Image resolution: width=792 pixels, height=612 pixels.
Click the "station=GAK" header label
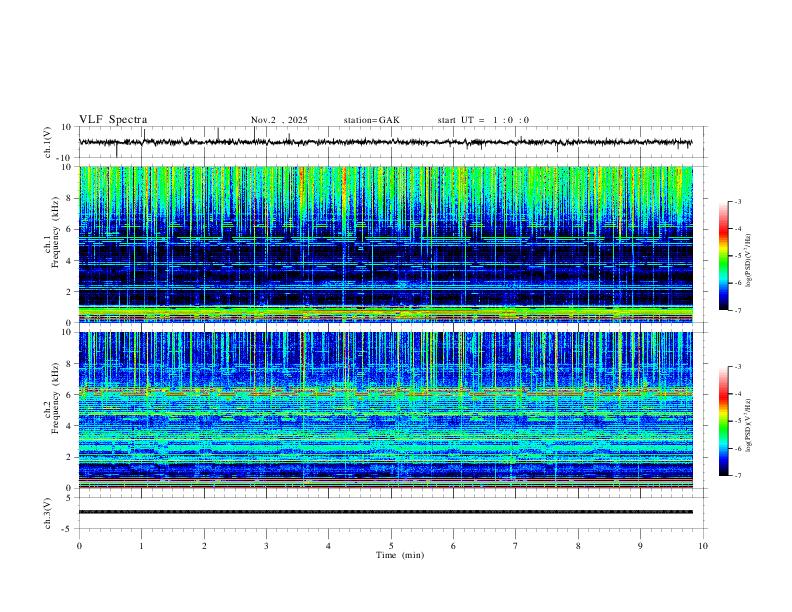(371, 120)
